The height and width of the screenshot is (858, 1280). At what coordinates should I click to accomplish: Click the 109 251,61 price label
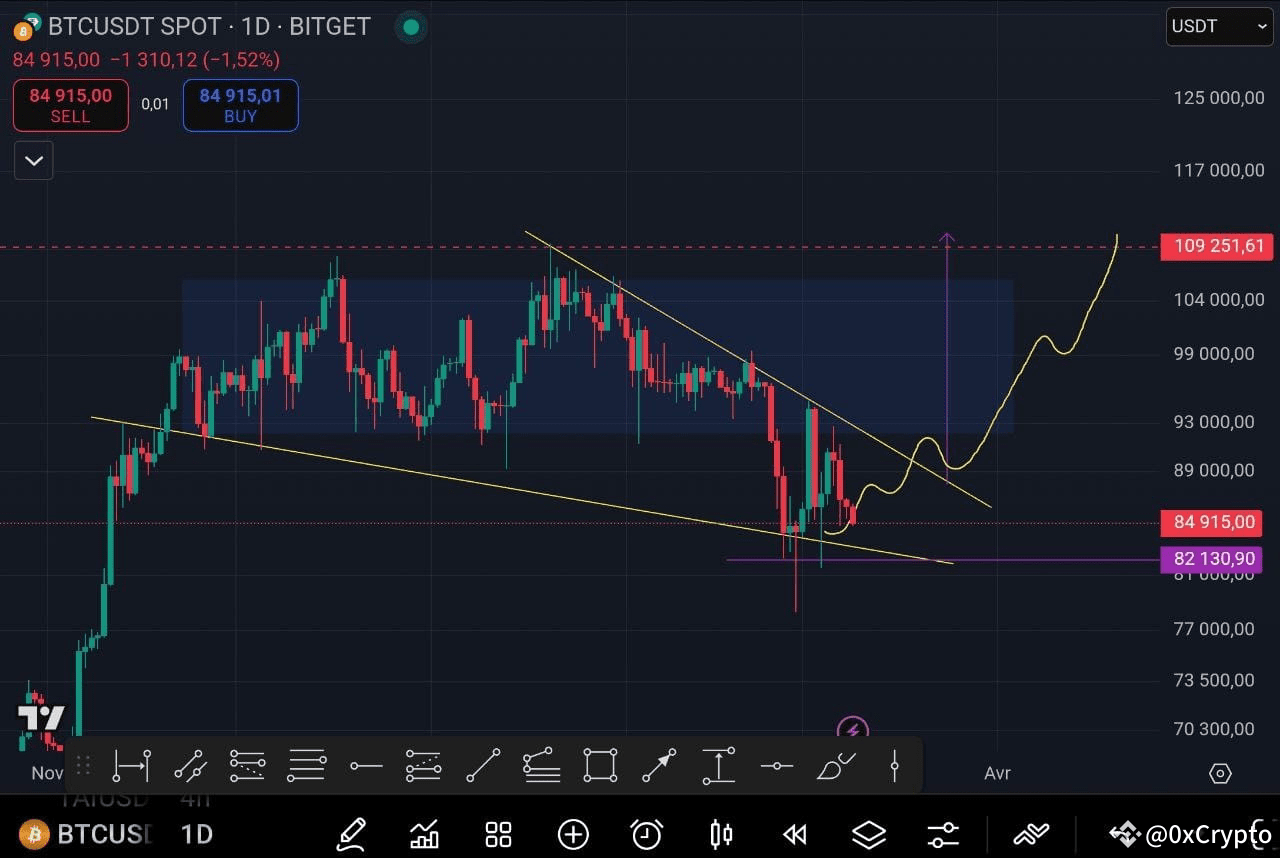click(1219, 246)
